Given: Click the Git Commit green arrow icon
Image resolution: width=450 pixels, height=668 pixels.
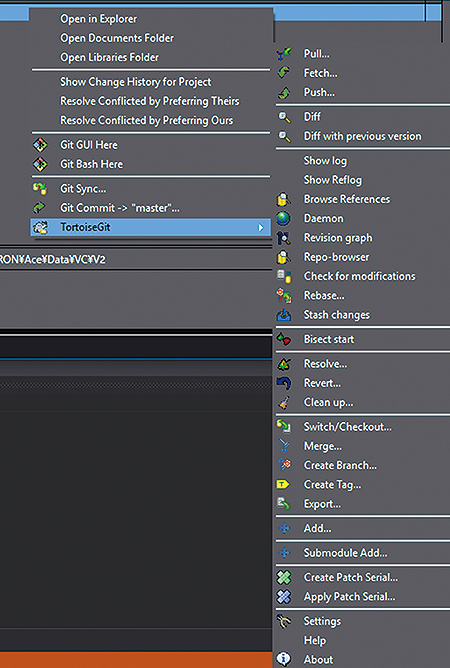Looking at the screenshot, I should pos(39,208).
